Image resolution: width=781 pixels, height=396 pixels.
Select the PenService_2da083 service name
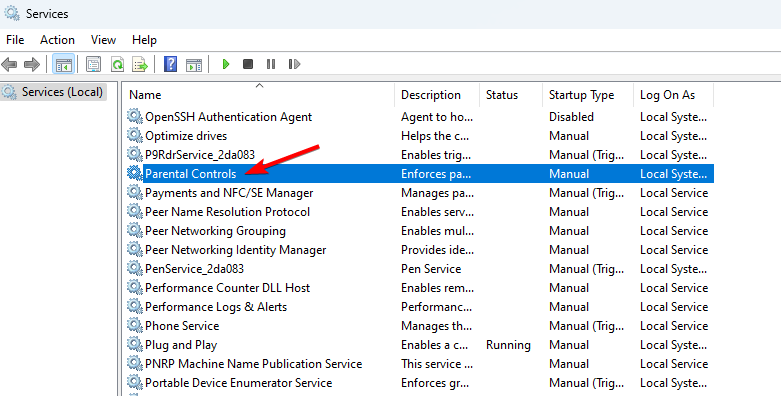coord(194,268)
